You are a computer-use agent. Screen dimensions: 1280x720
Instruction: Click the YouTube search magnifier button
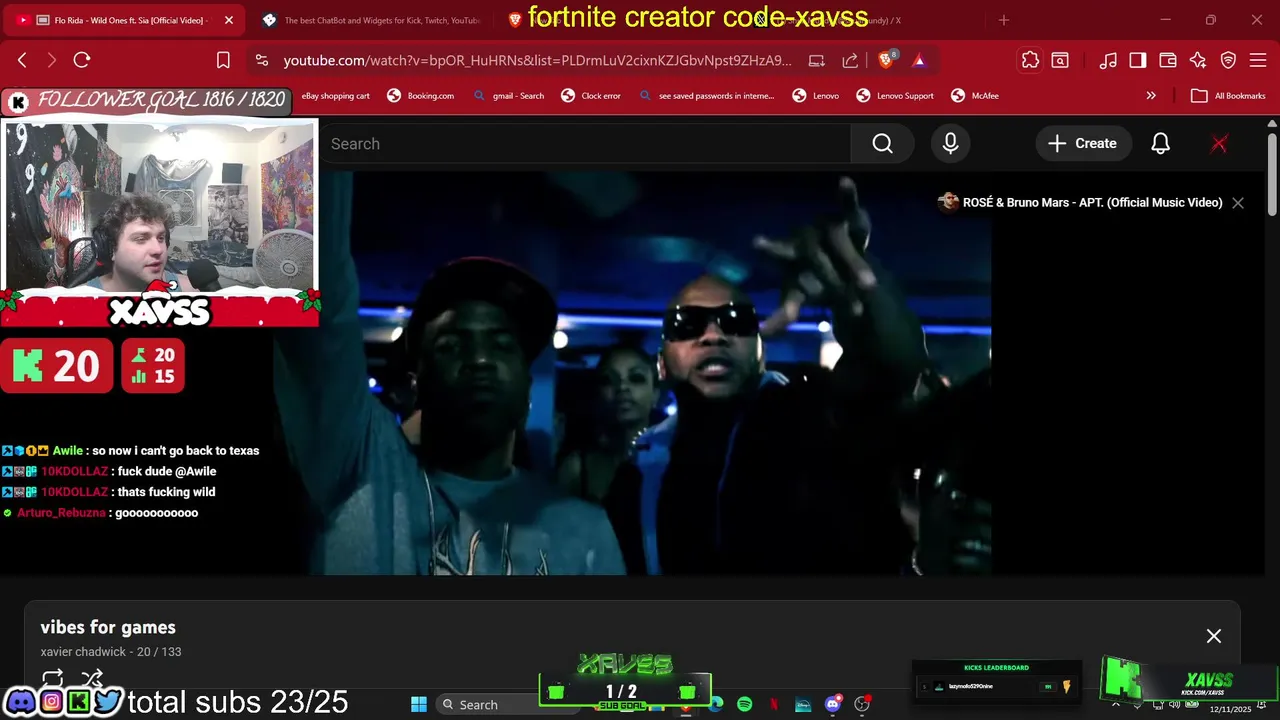(882, 144)
